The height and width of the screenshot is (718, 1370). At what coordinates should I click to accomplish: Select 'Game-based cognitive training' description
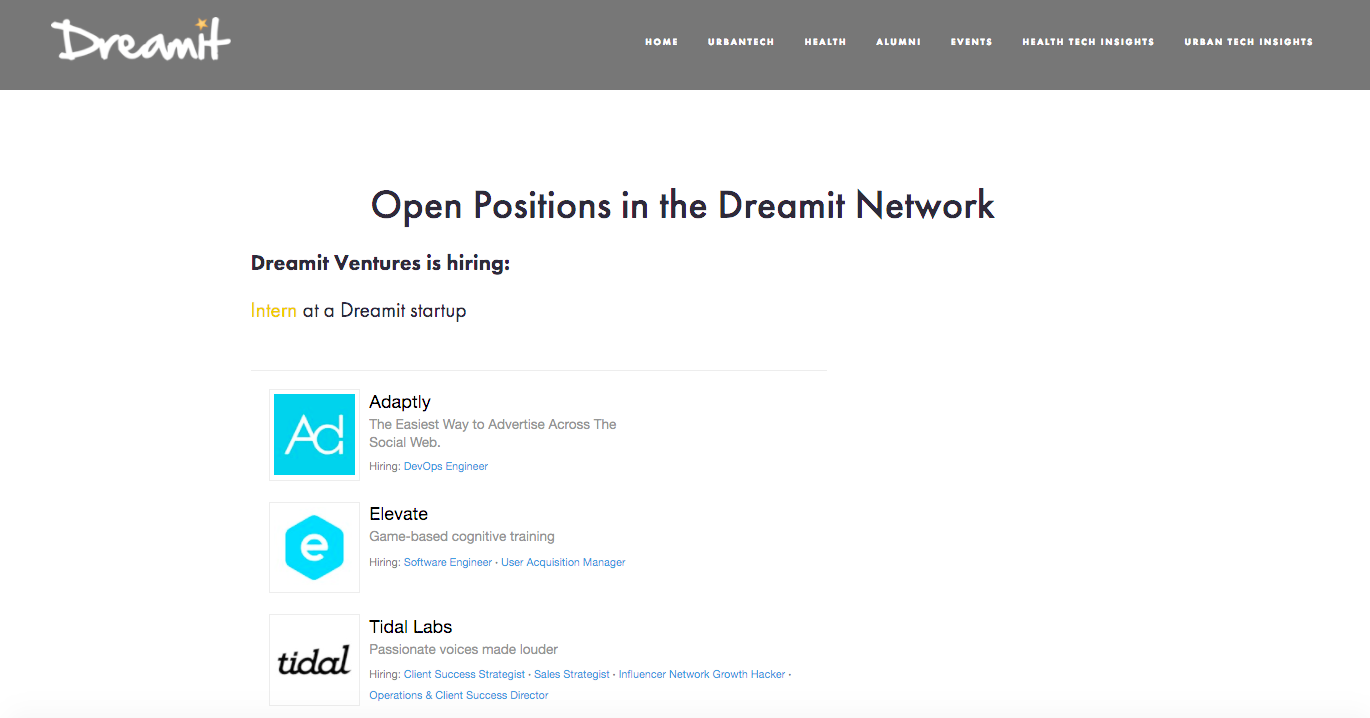pos(462,537)
